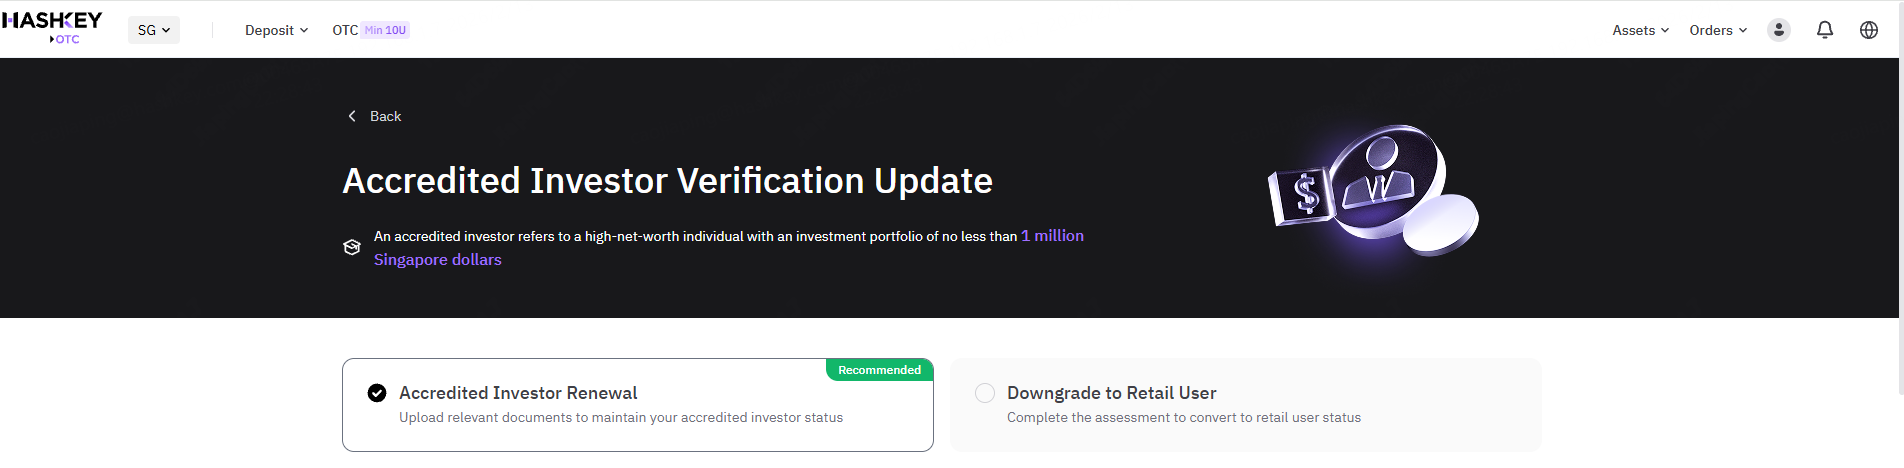Expand the SG region dropdown
The height and width of the screenshot is (468, 1904).
154,30
